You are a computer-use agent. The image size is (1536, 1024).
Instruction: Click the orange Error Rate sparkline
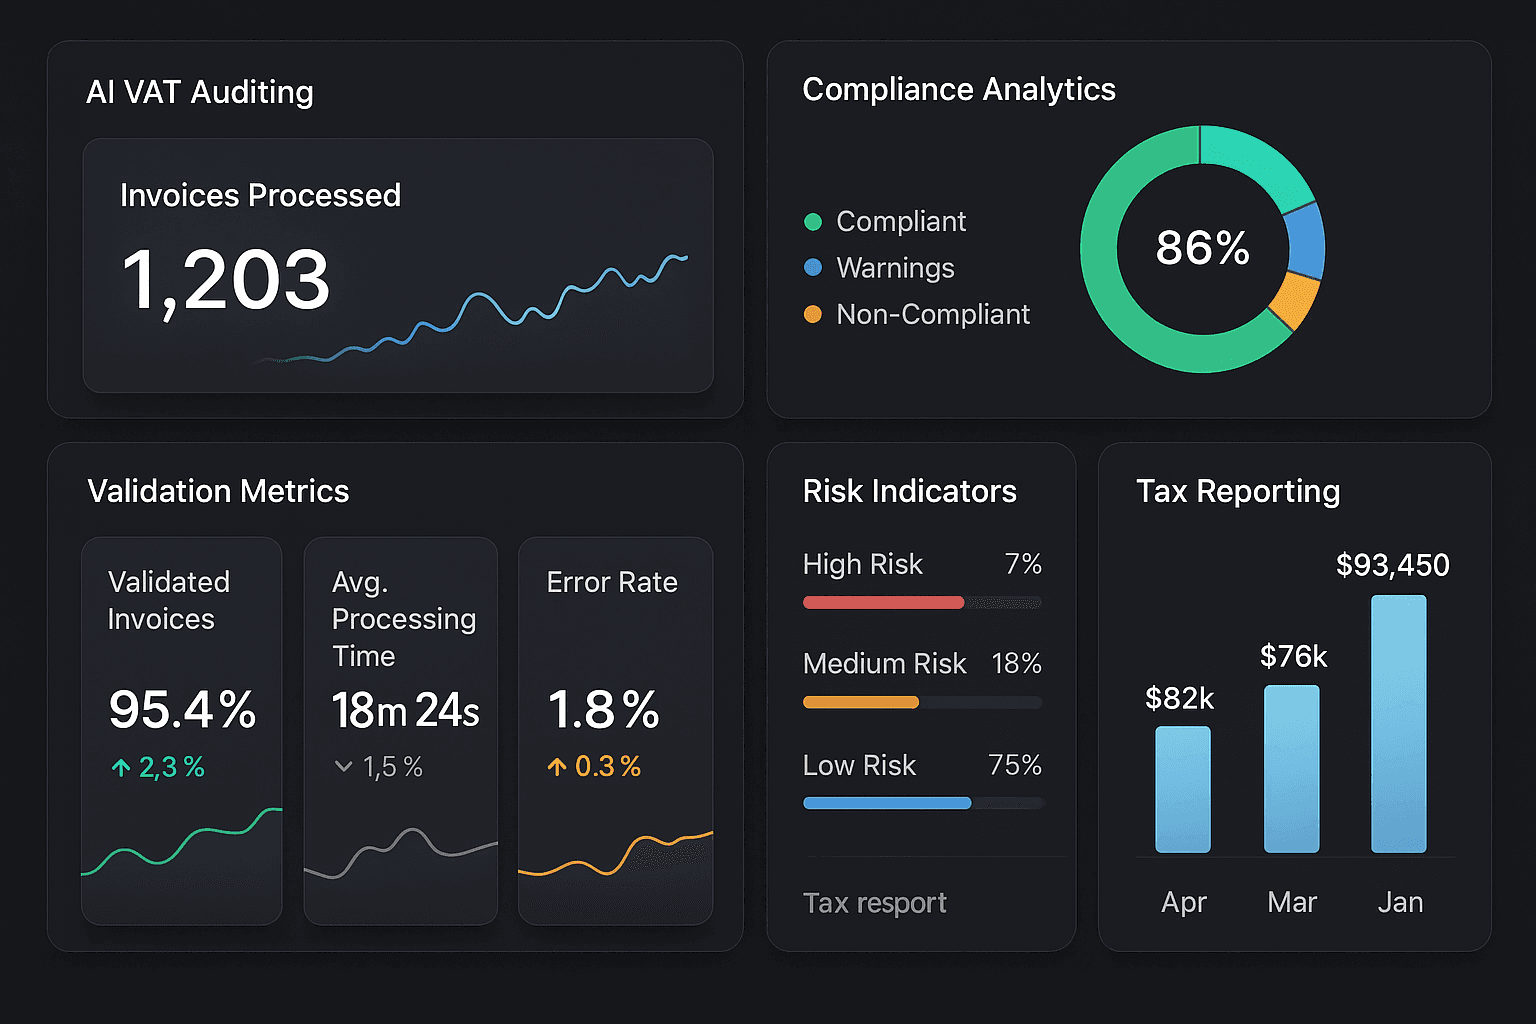[x=615, y=854]
